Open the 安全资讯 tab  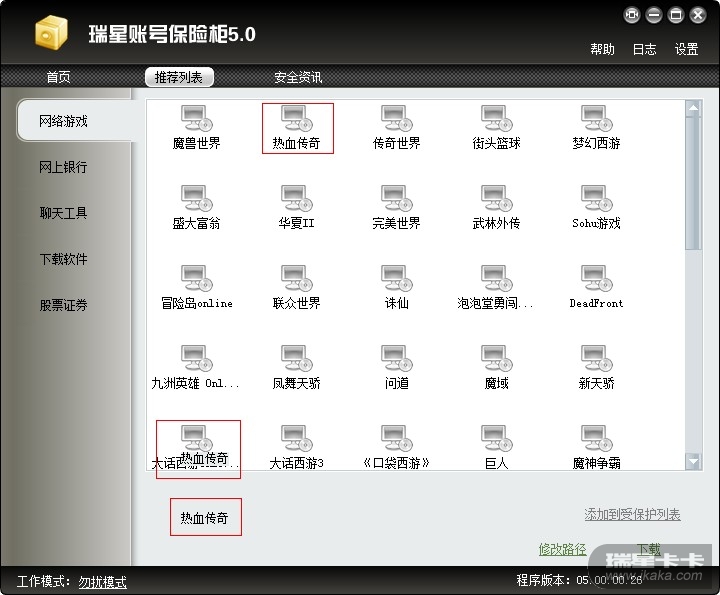tap(298, 77)
